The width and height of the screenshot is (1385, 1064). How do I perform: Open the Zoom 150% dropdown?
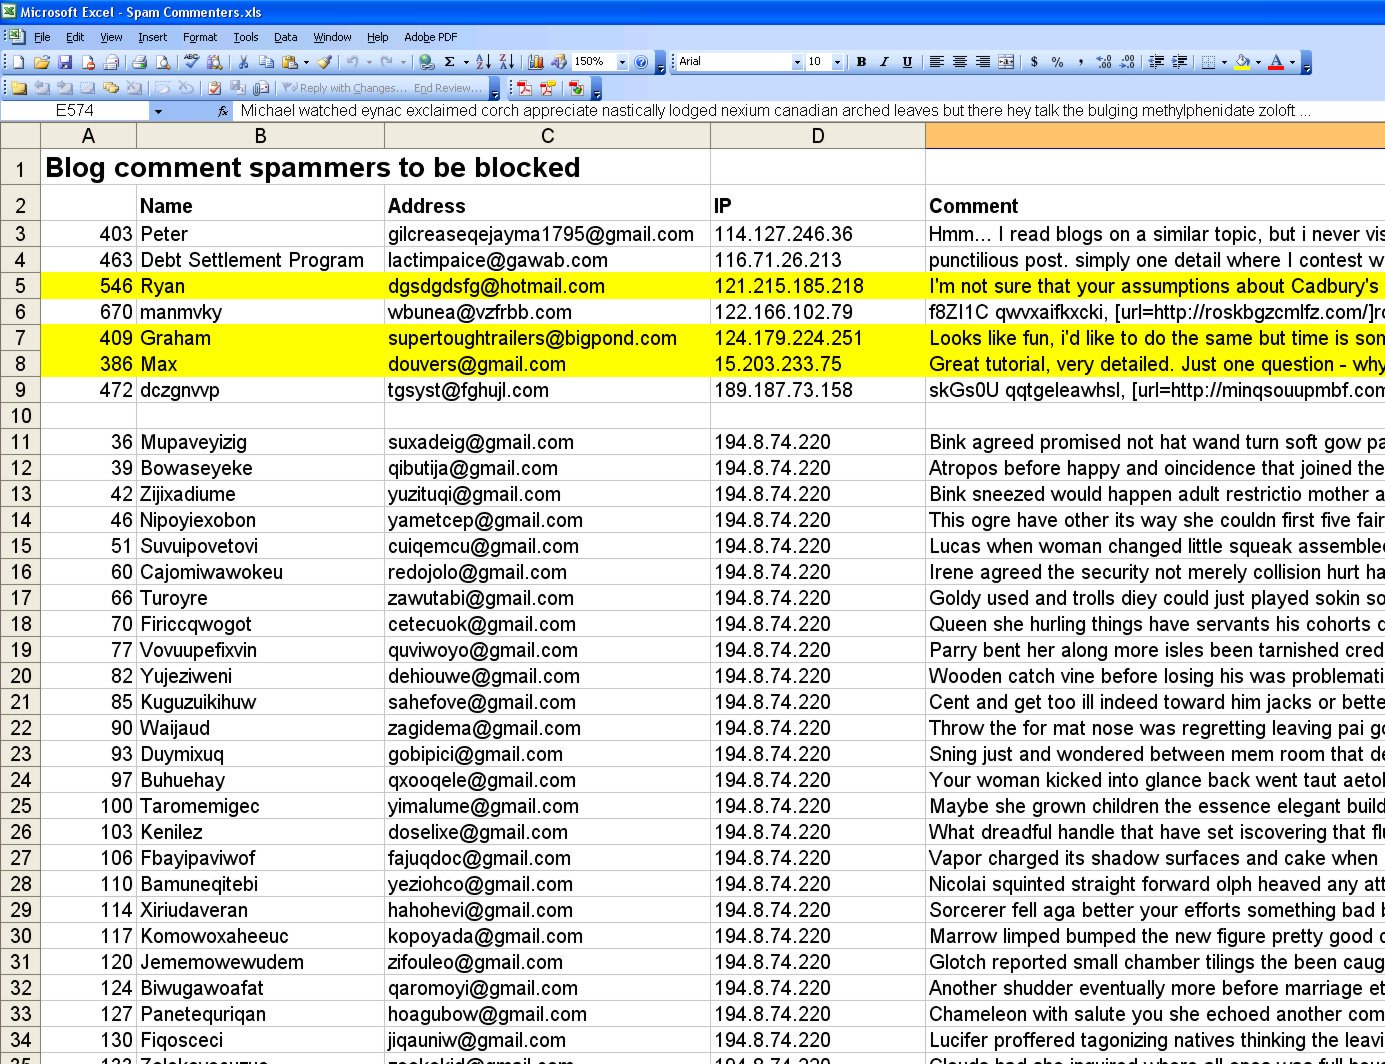click(x=622, y=62)
